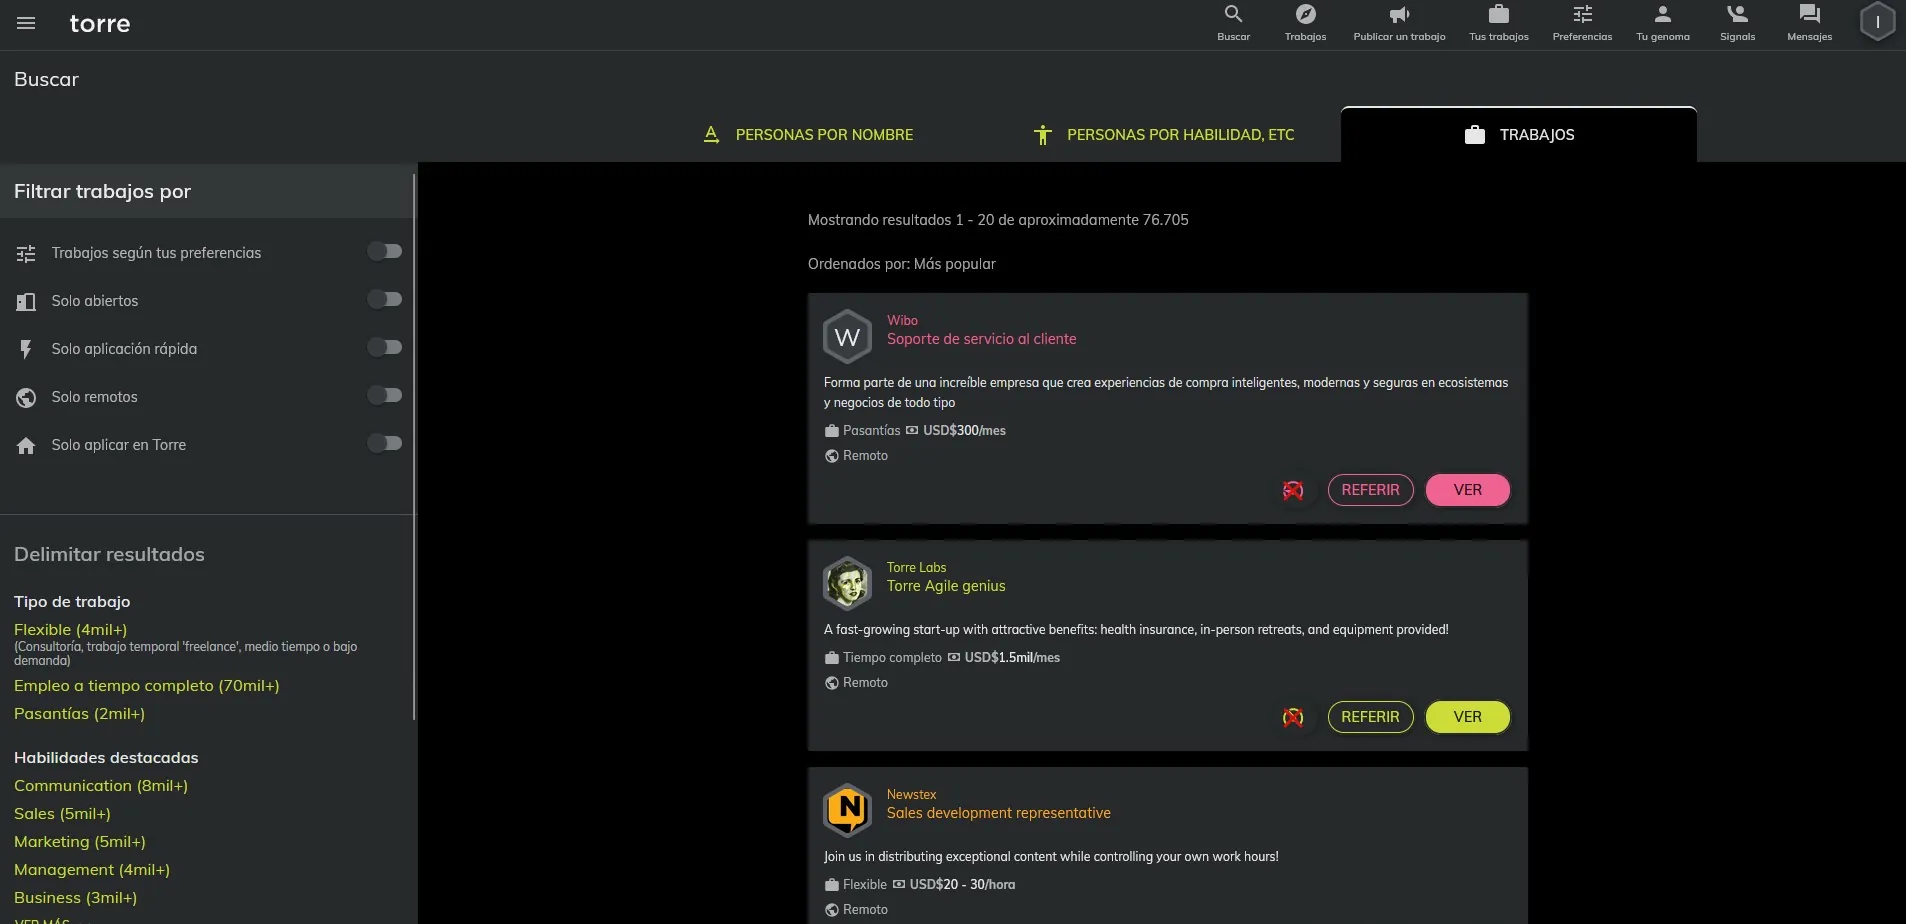
Task: Turn on Solo aplicar en Torre switch
Action: [385, 443]
